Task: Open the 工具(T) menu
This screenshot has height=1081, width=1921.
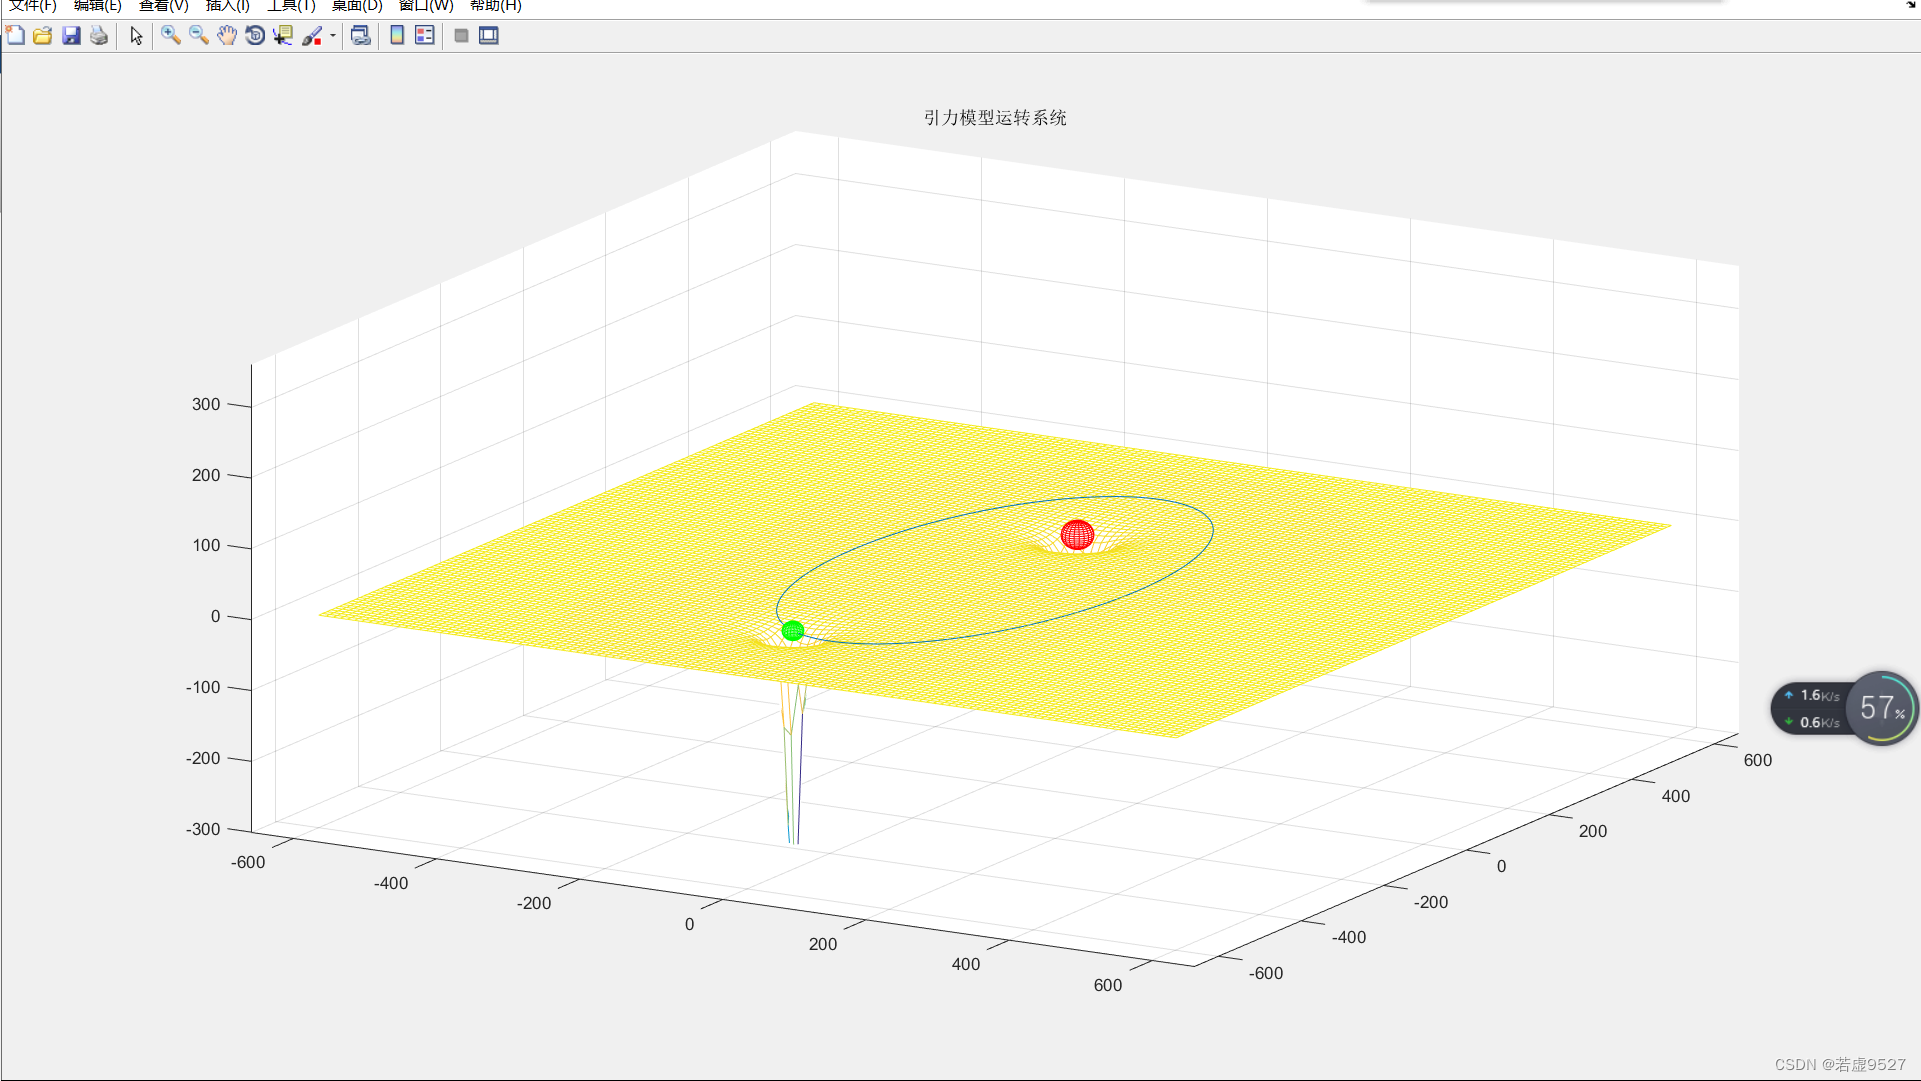Action: click(x=291, y=6)
